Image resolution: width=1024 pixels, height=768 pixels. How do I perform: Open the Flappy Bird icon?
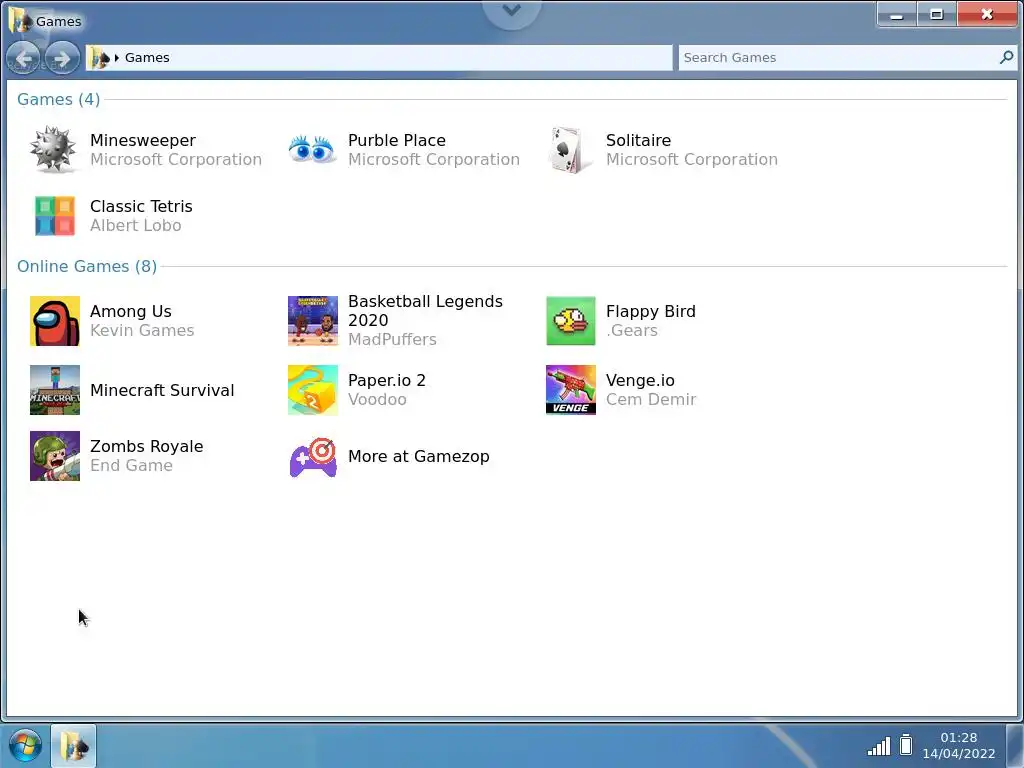coord(571,321)
